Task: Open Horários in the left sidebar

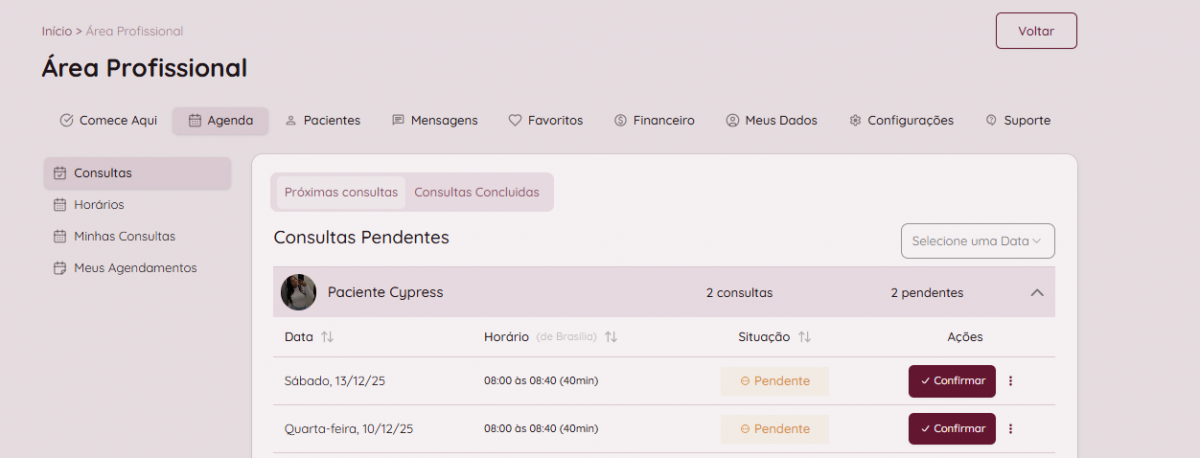Action: 98,205
